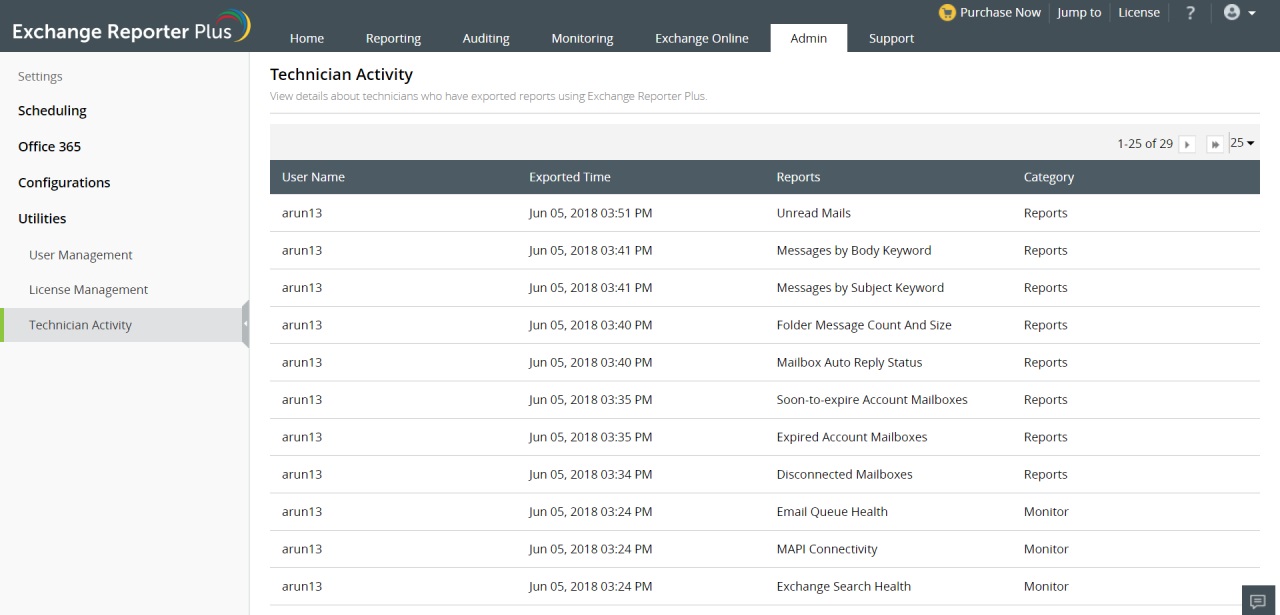Screen dimensions: 1280x615
Task: Switch to the Home tab
Action: pos(307,38)
